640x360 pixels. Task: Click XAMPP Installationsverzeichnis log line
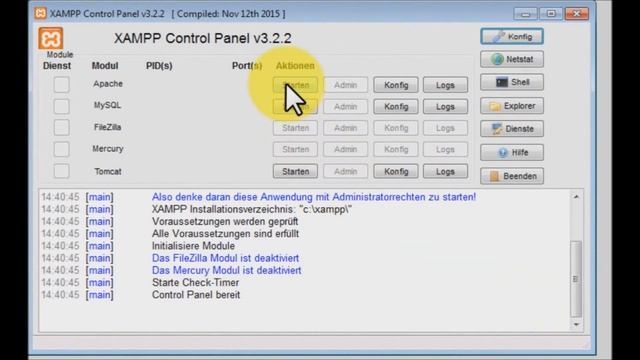[252, 209]
